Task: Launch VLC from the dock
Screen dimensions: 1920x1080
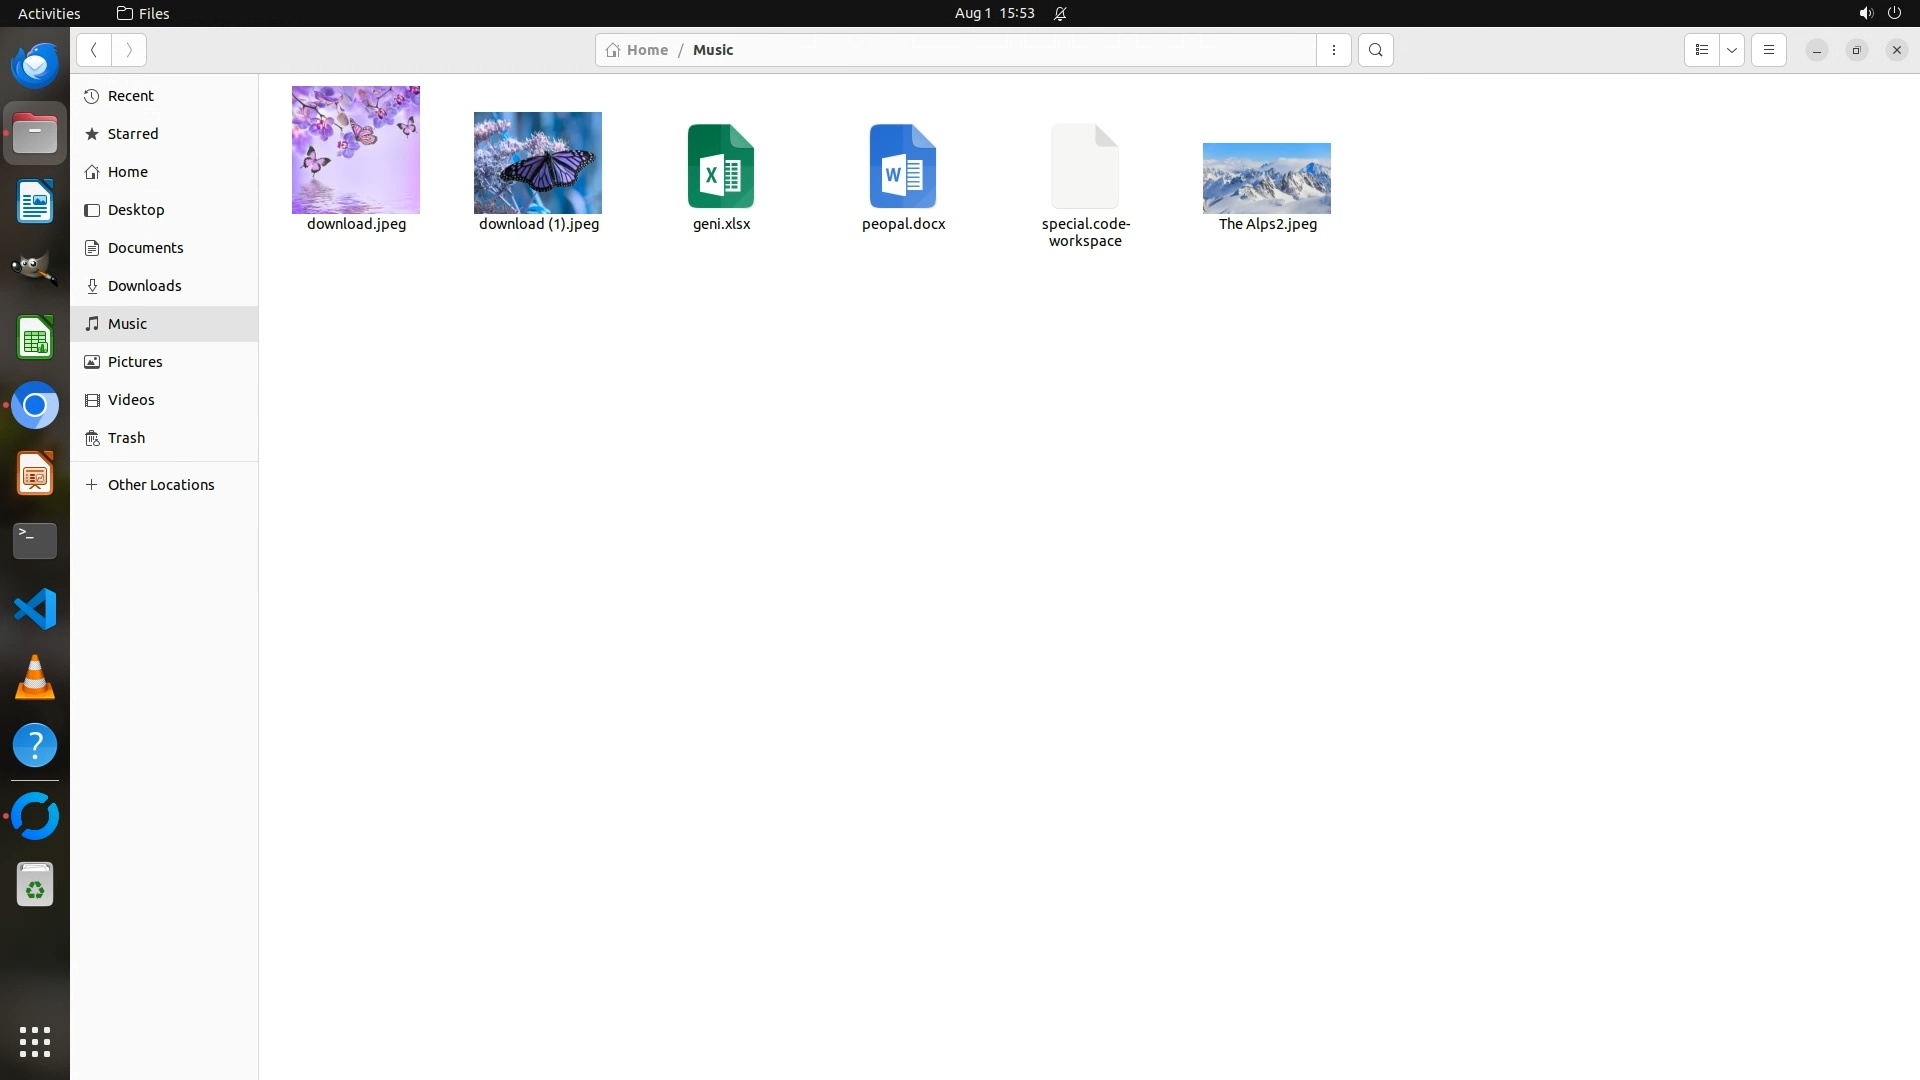Action: click(35, 678)
